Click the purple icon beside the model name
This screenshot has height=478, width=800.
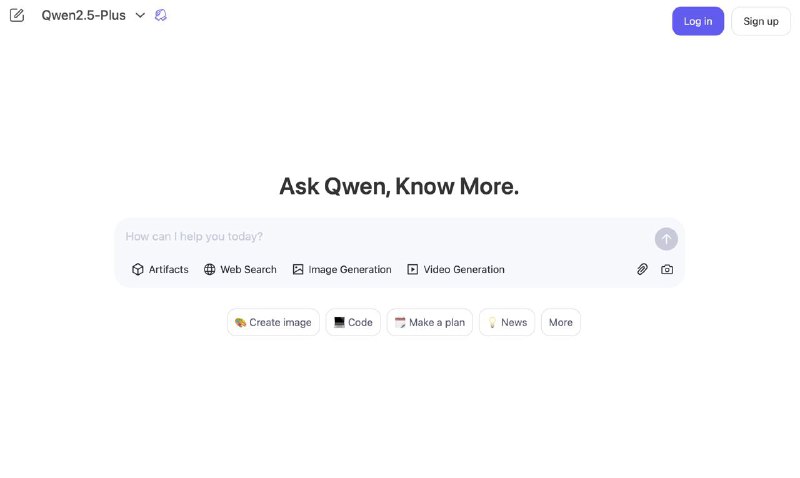pos(161,15)
